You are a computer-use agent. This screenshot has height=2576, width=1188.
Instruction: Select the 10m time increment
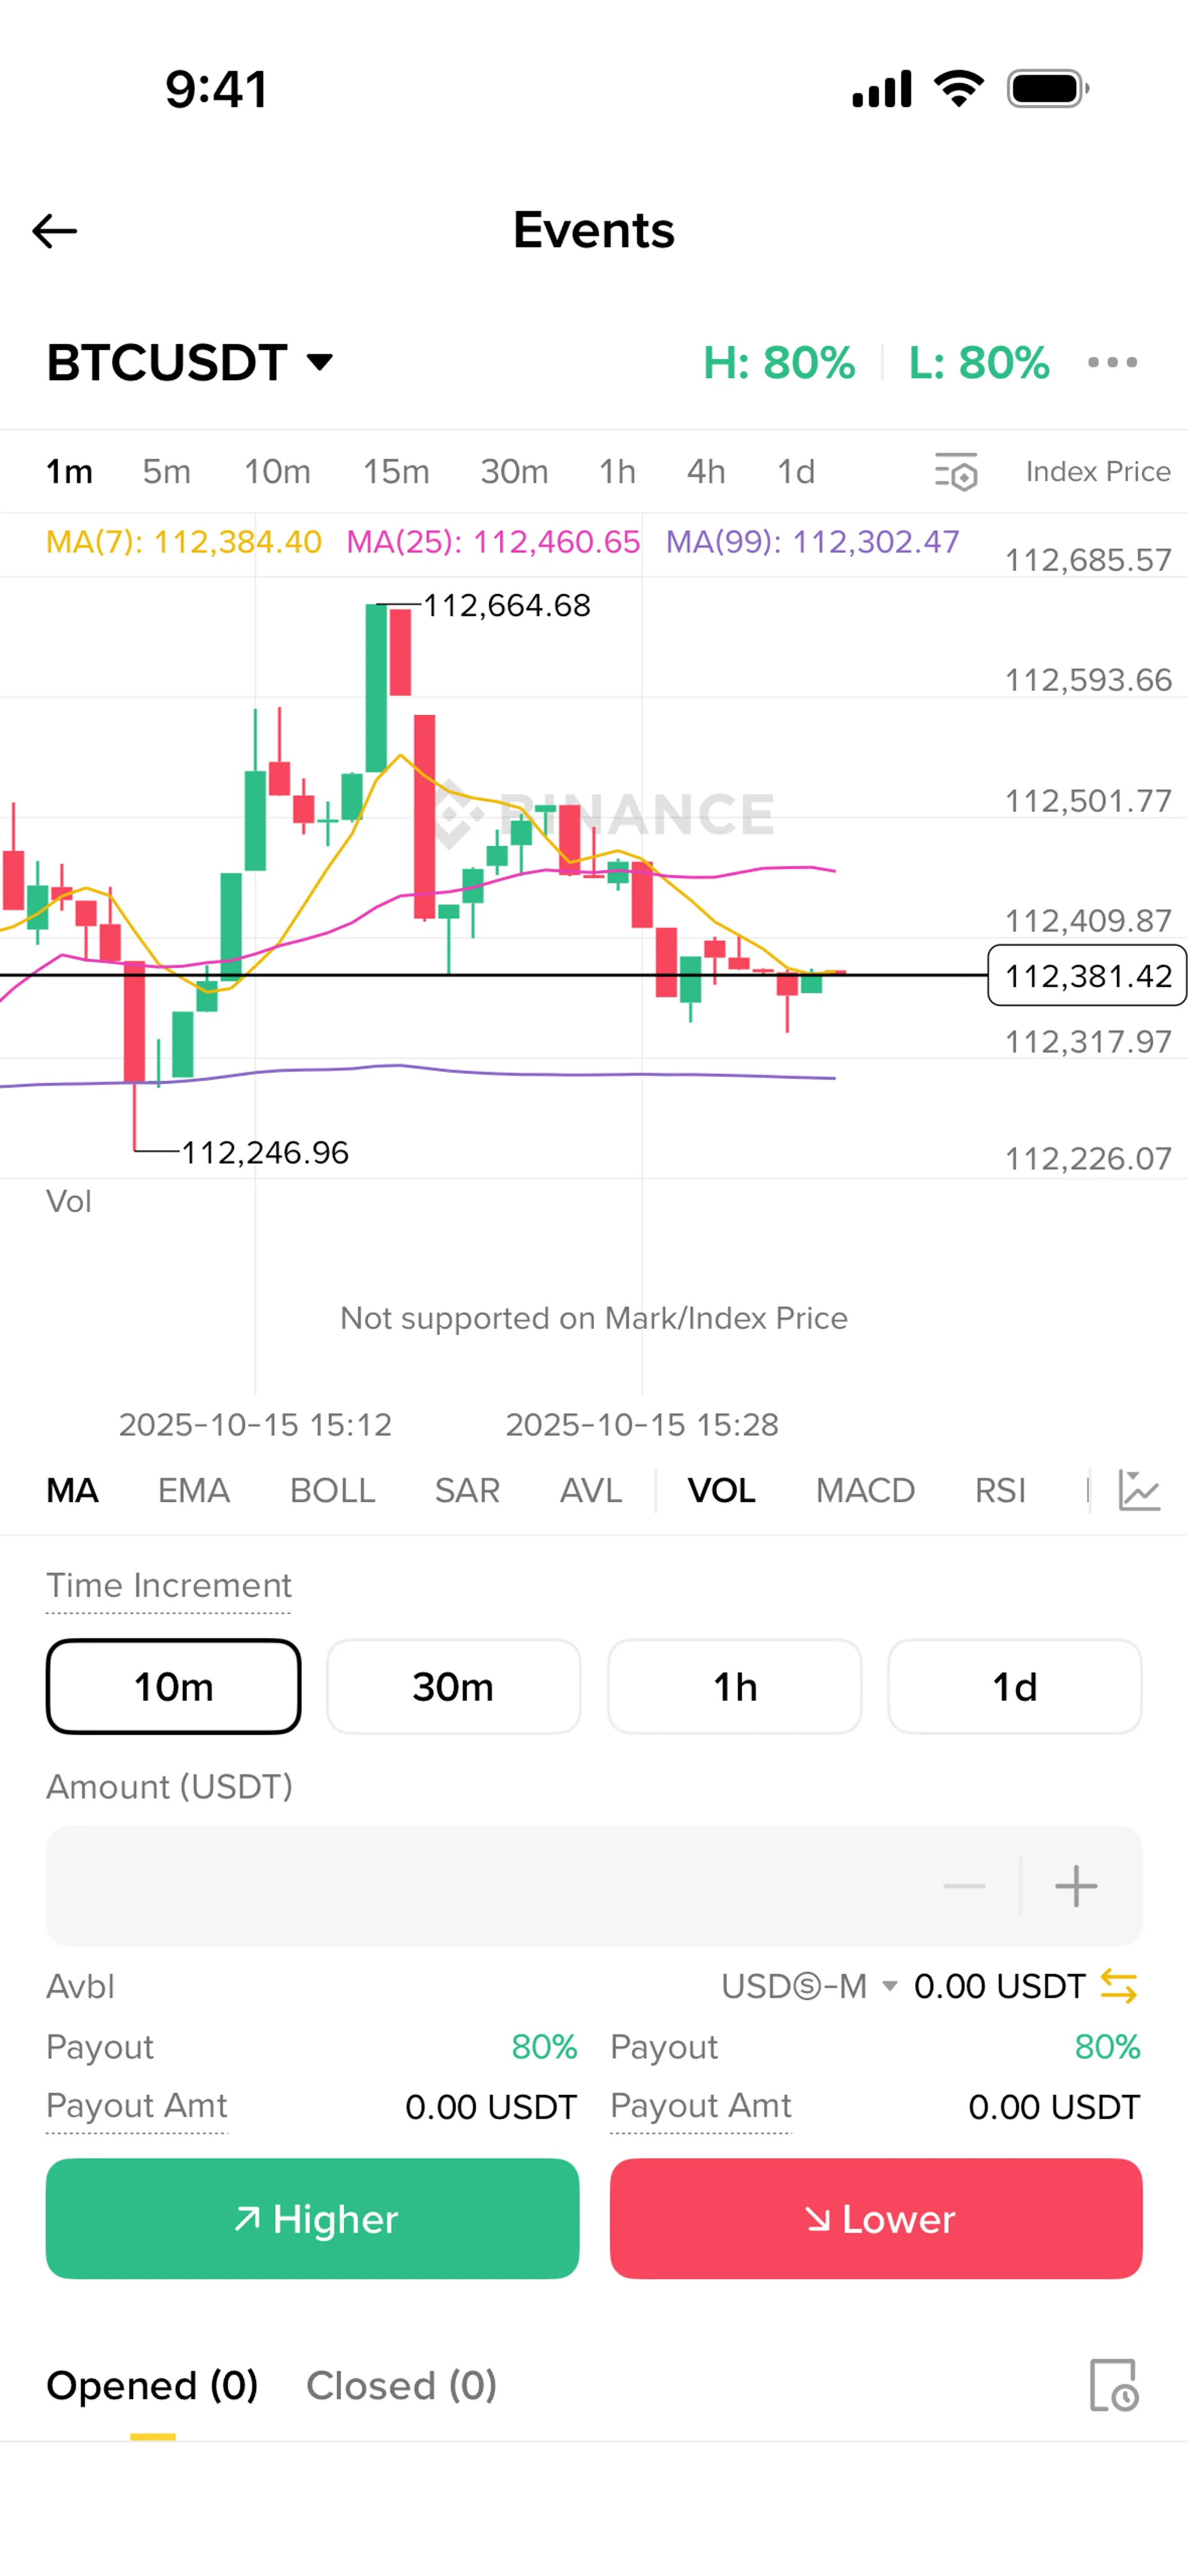[x=174, y=1686]
